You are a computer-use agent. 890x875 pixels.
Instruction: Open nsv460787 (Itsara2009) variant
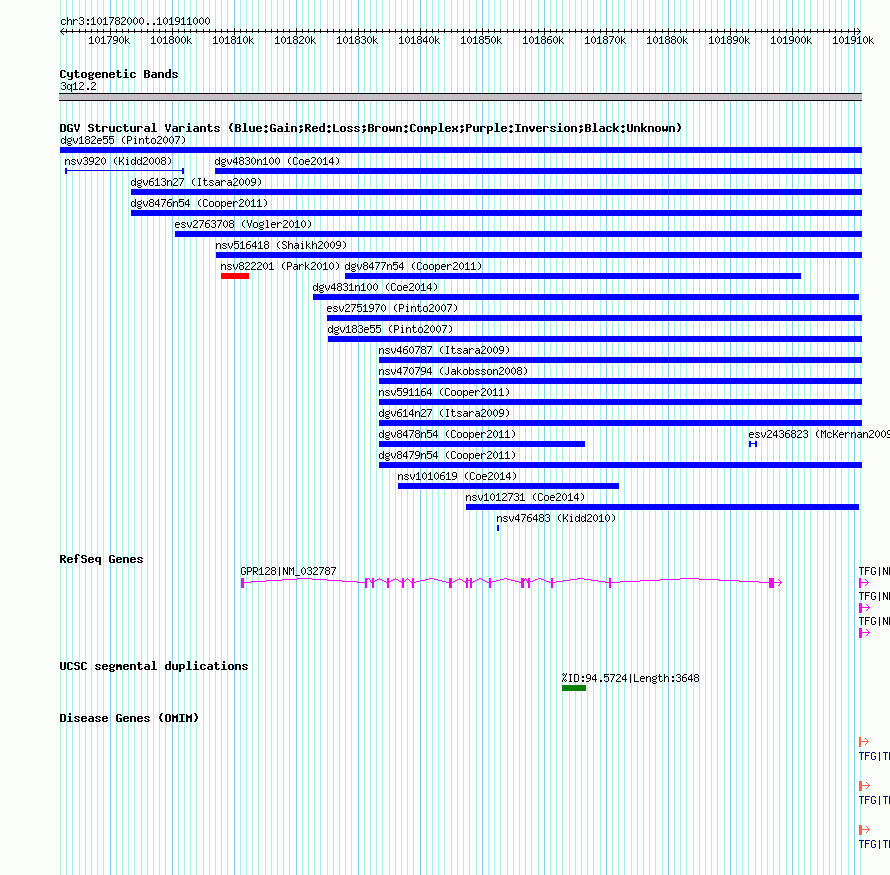[444, 350]
